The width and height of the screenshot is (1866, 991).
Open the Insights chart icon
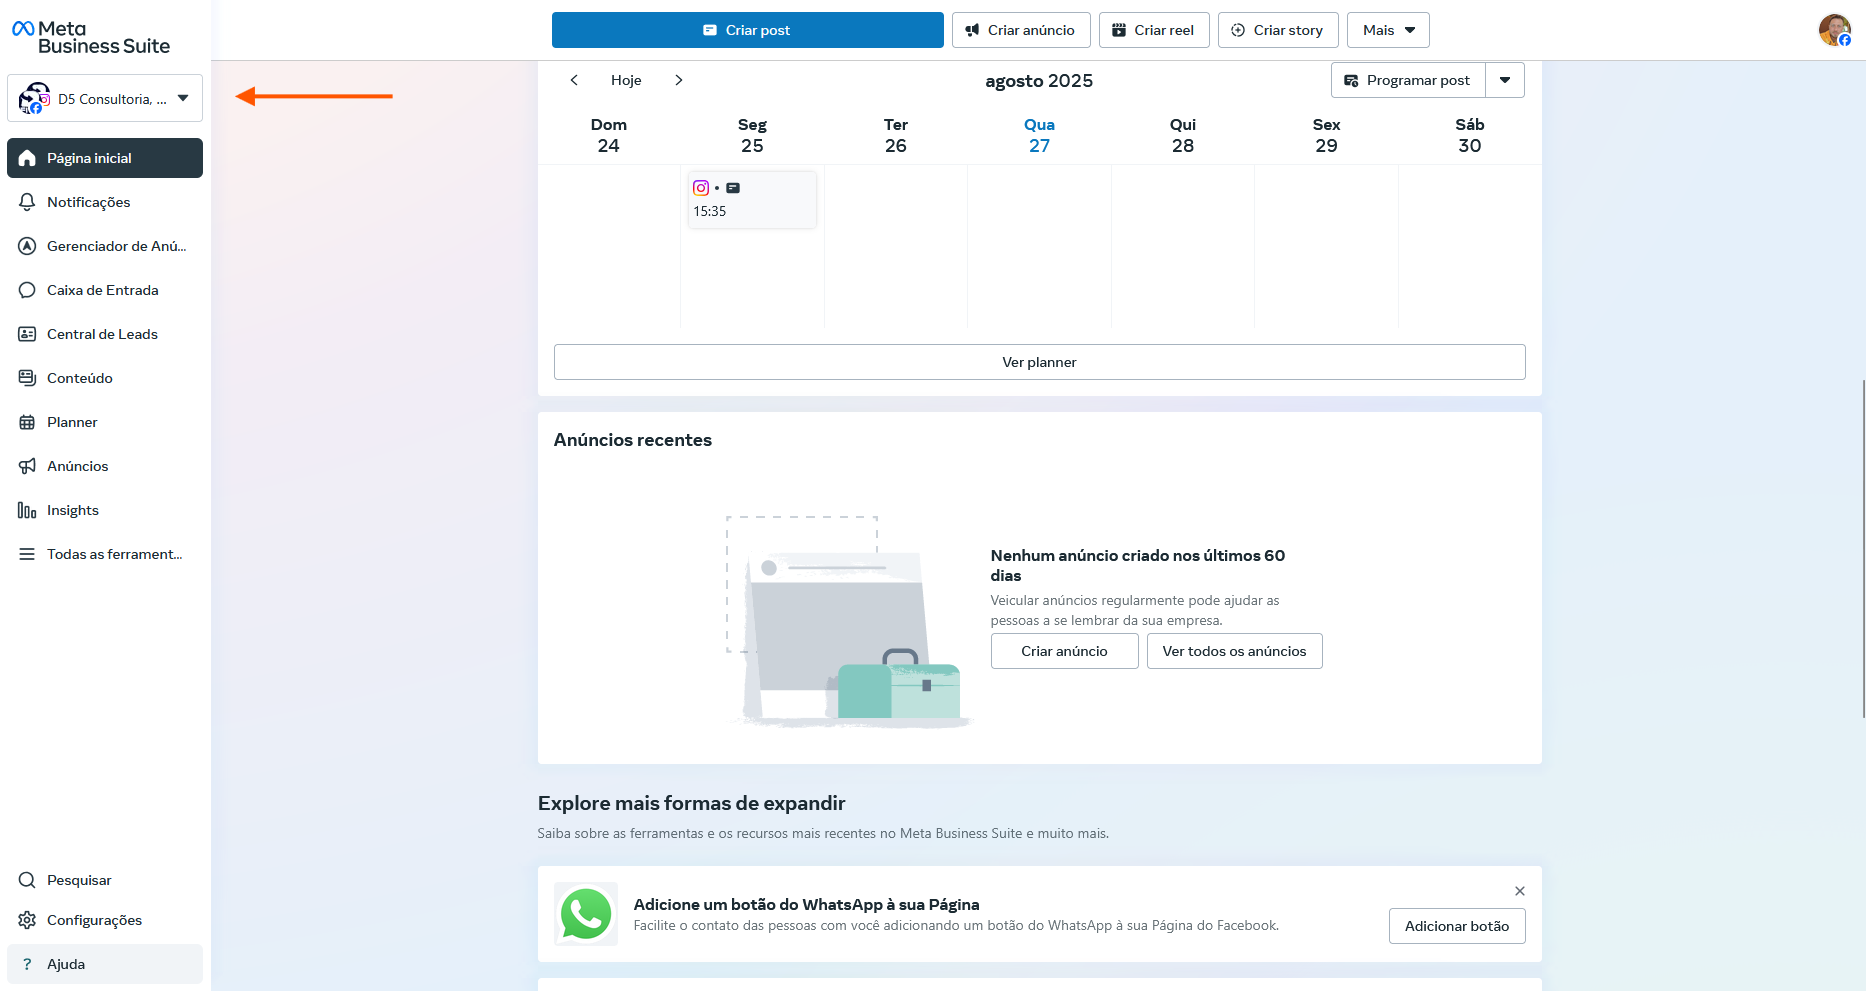coord(27,510)
